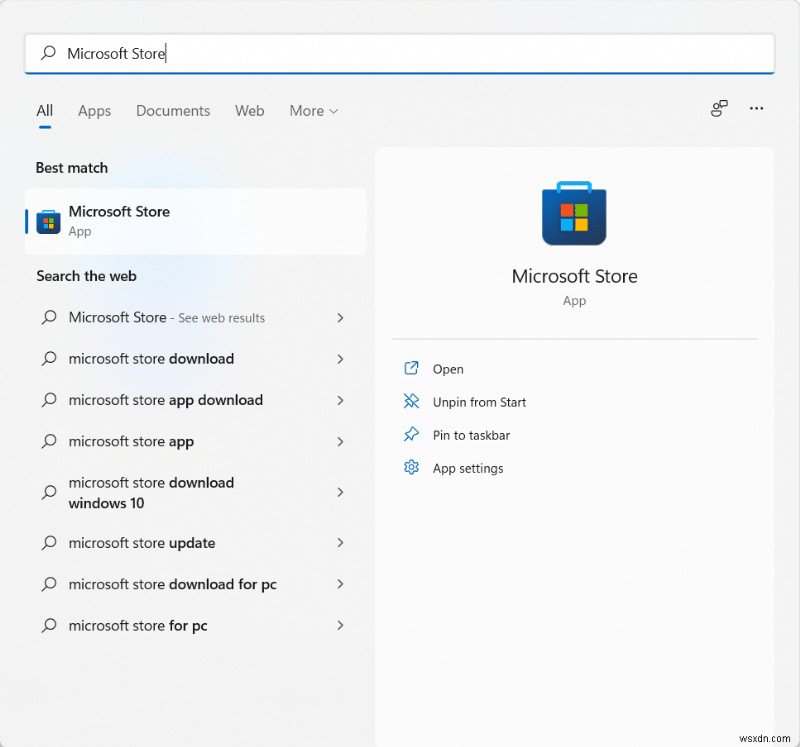Expand the microsoft store download windows 10 suggestion
The height and width of the screenshot is (747, 800).
tap(339, 492)
